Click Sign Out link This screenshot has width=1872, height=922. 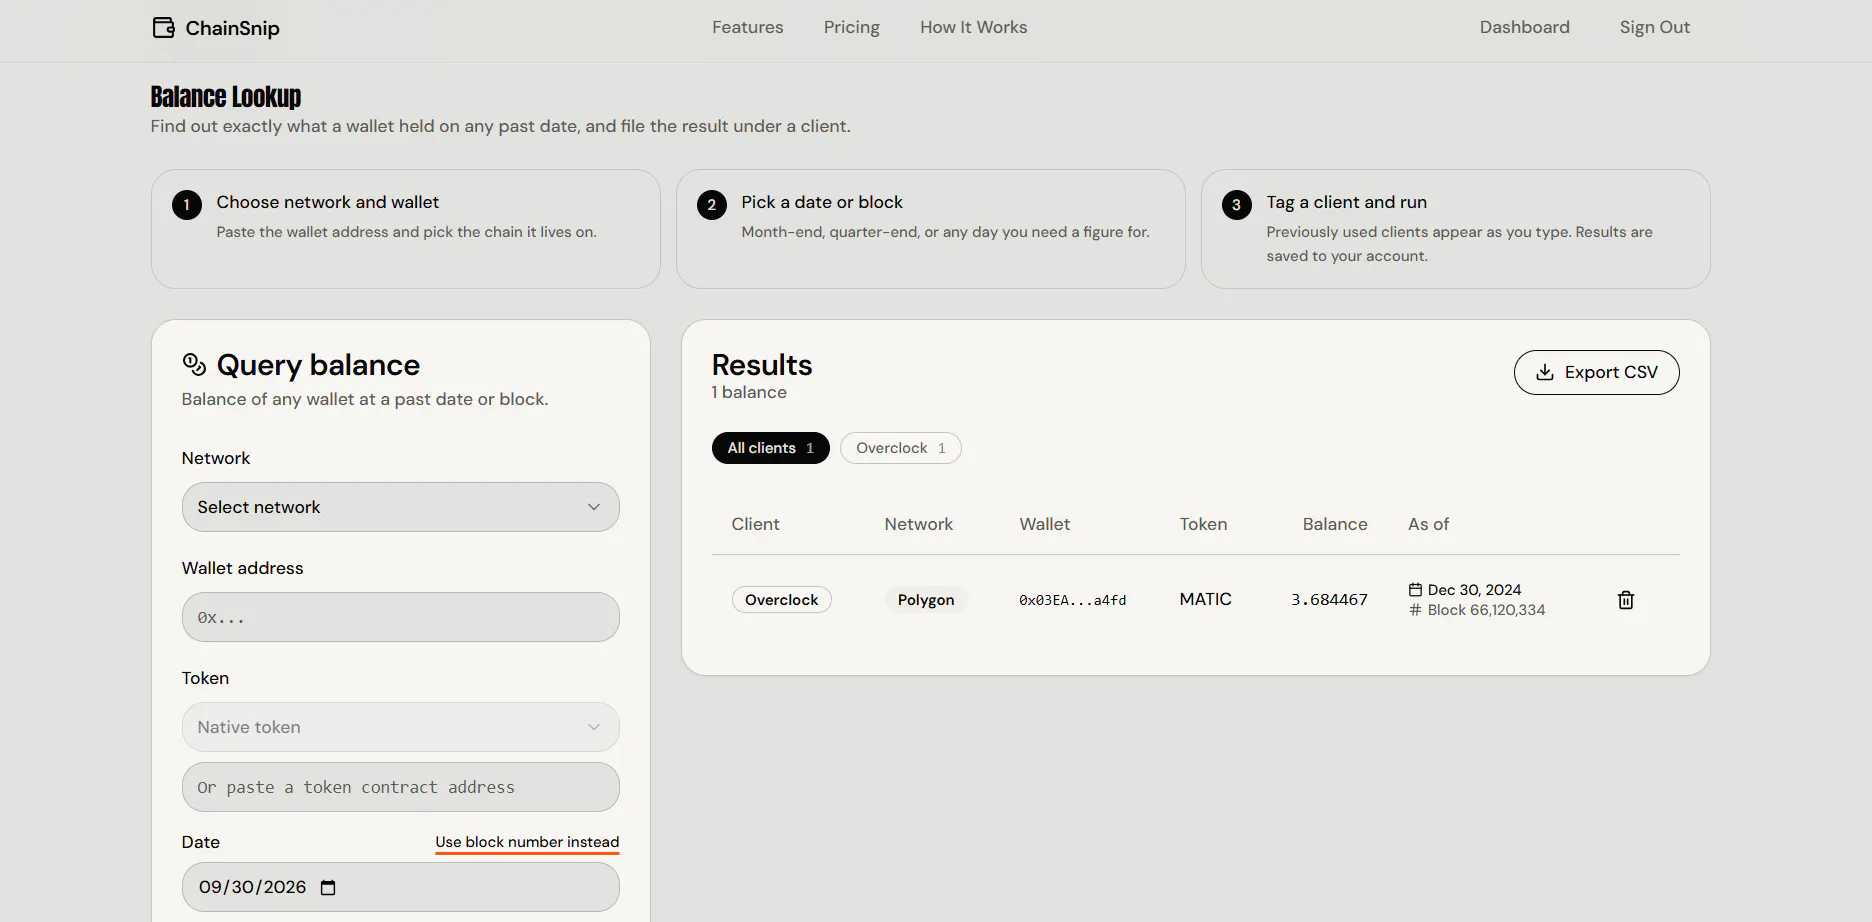(1655, 27)
